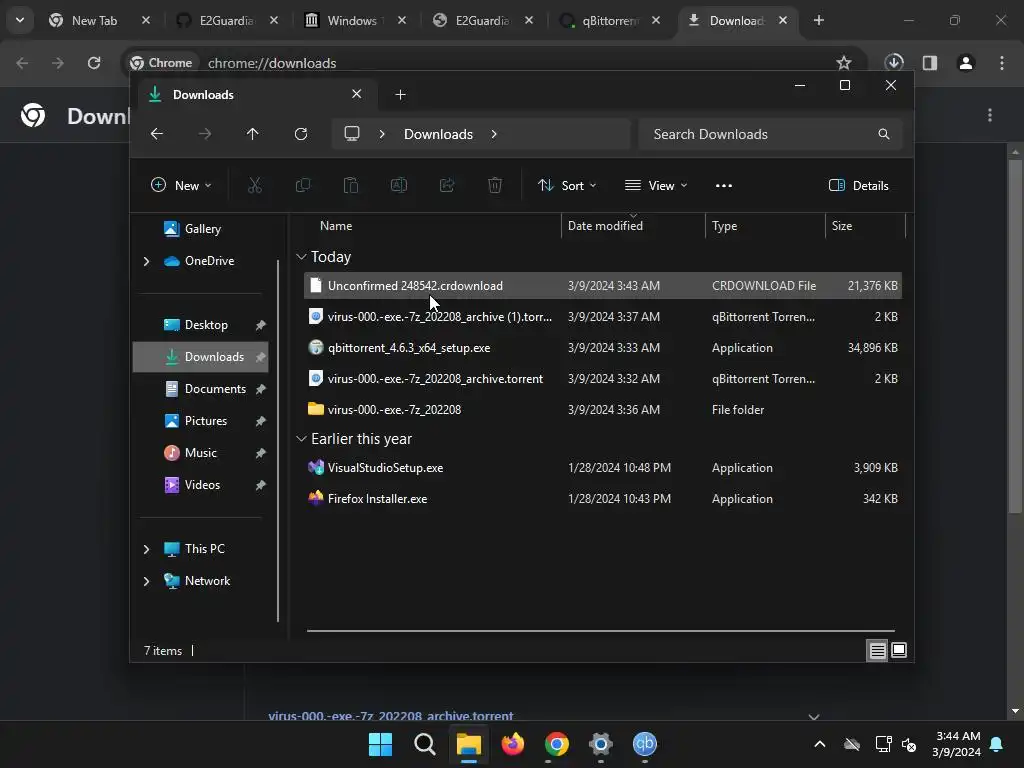
Task: Open the New dropdown menu
Action: pyautogui.click(x=181, y=185)
